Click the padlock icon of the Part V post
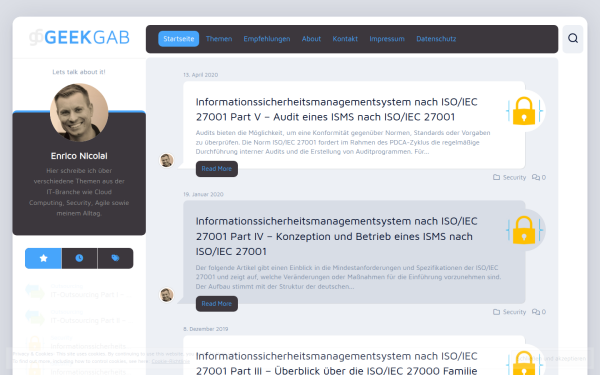The width and height of the screenshot is (600, 375). coord(524,111)
